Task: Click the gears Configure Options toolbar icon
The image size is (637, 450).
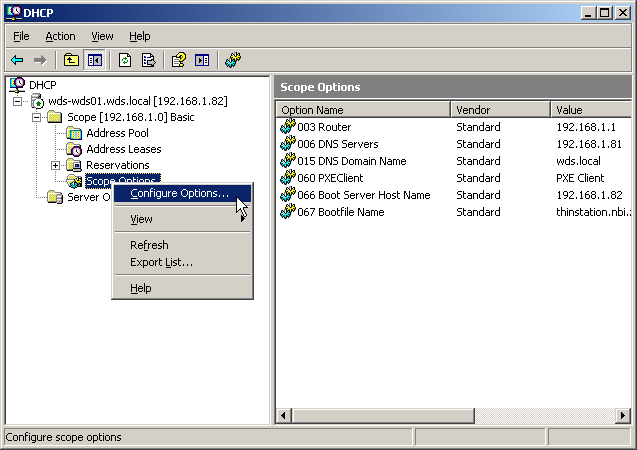Action: (233, 60)
